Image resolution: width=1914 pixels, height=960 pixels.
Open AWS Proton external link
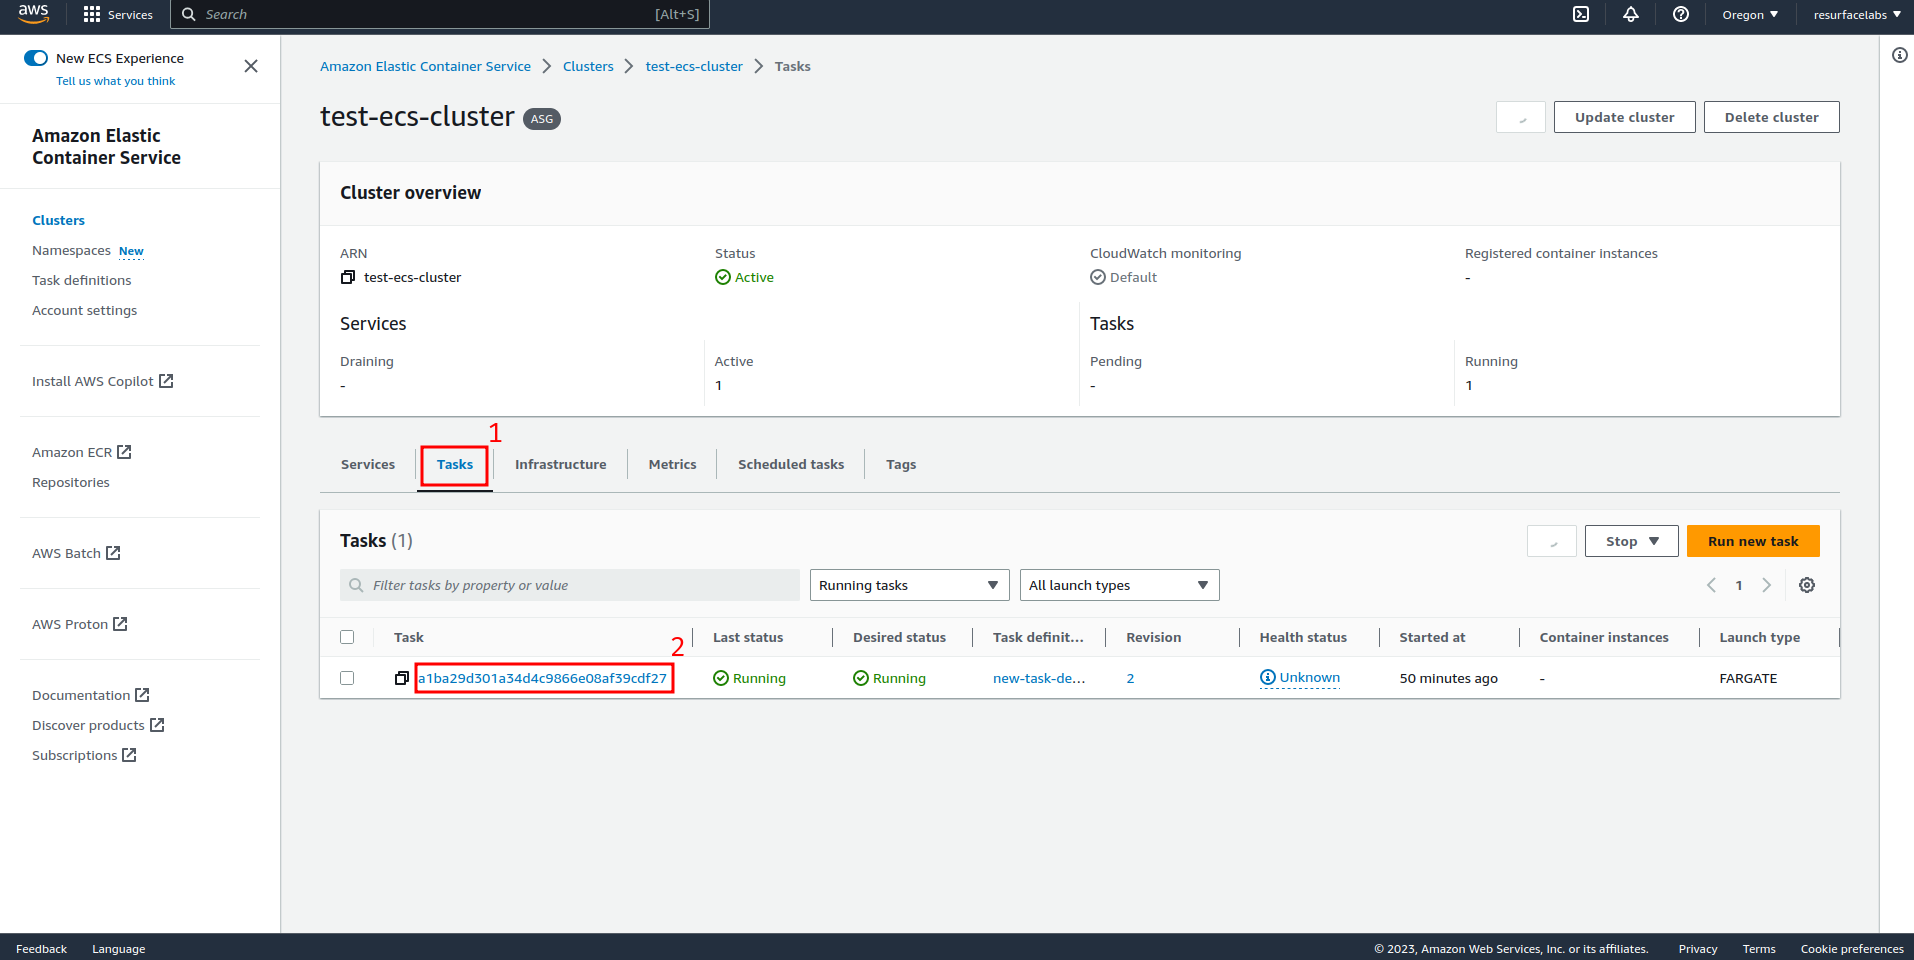[79, 624]
